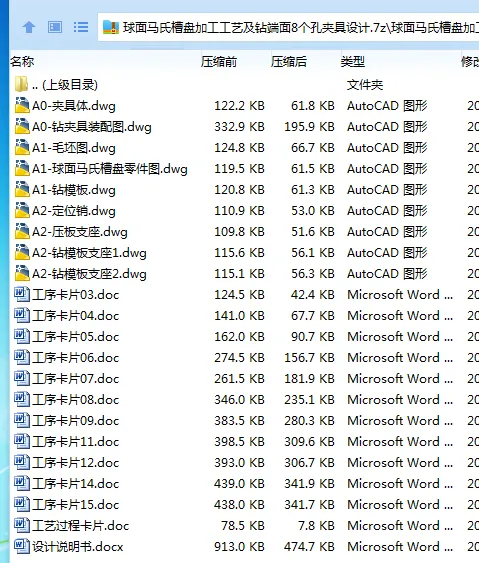Select the A0-夹具体.dwg file icon

[x=22, y=105]
